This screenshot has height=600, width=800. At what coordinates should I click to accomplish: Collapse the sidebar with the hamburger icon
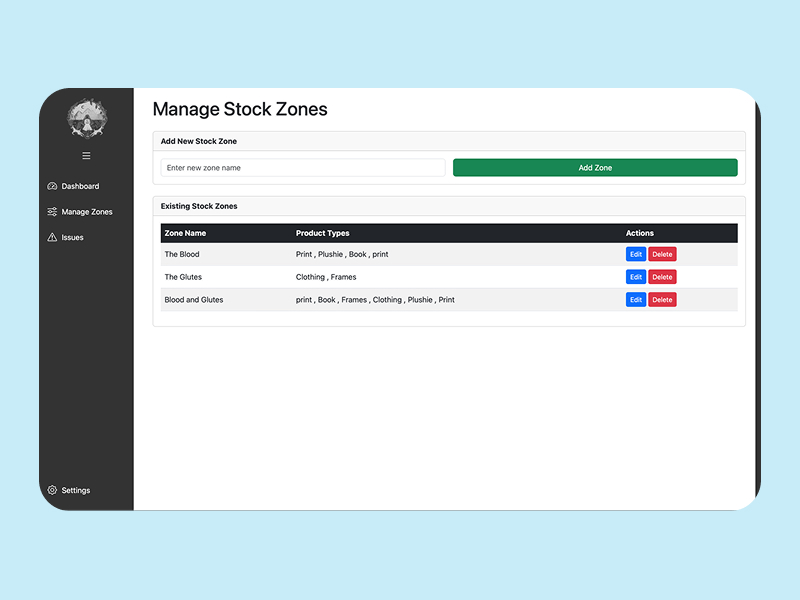point(86,156)
